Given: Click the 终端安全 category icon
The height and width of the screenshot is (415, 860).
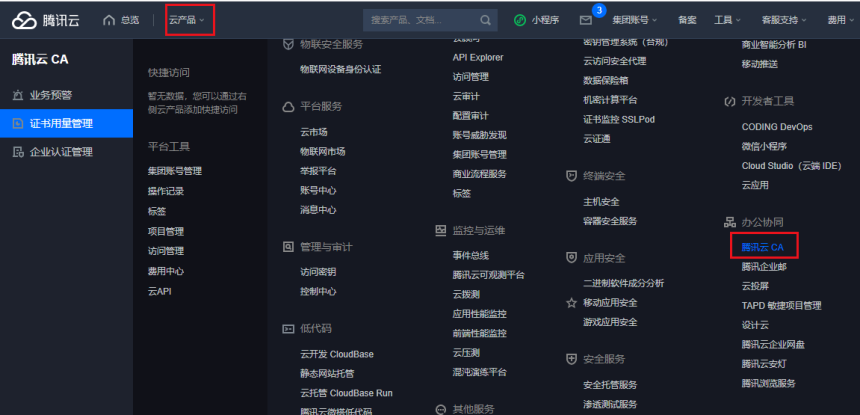Looking at the screenshot, I should tap(571, 176).
